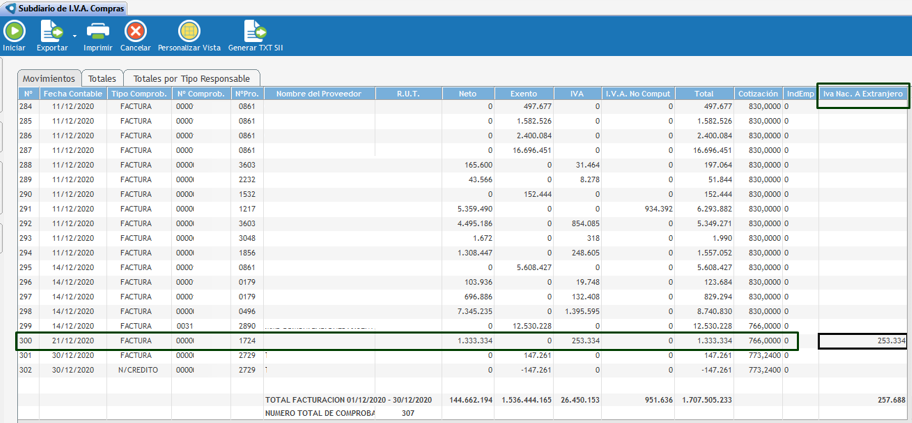Open Personalizar Vista grid icon
This screenshot has width=912, height=423.
point(188,31)
